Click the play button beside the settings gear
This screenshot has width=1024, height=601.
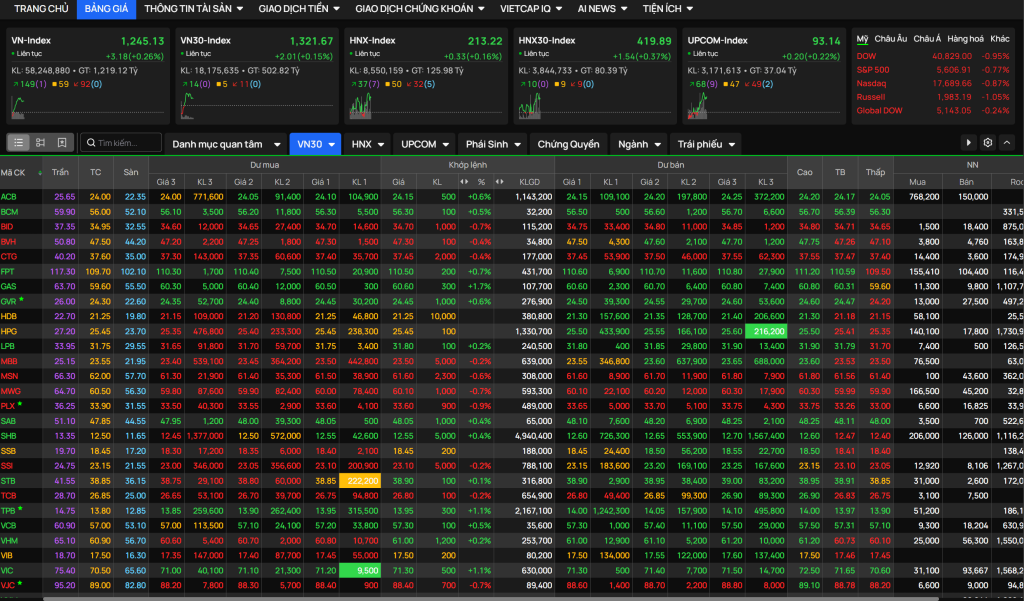click(x=968, y=142)
